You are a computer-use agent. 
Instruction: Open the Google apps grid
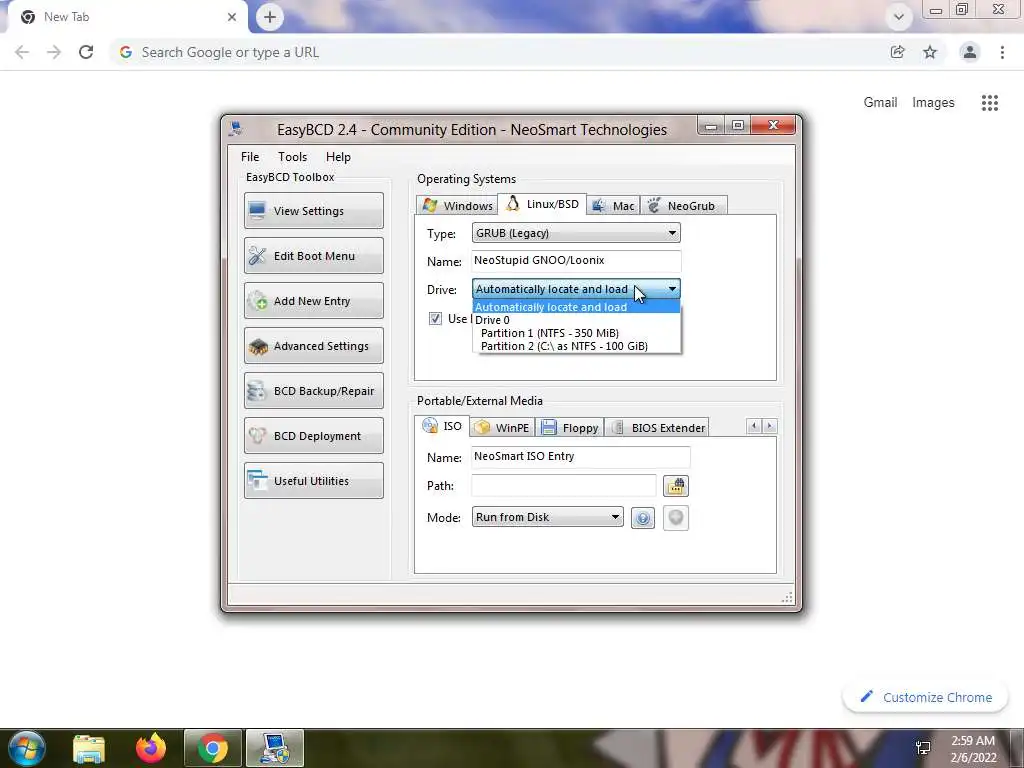(990, 103)
